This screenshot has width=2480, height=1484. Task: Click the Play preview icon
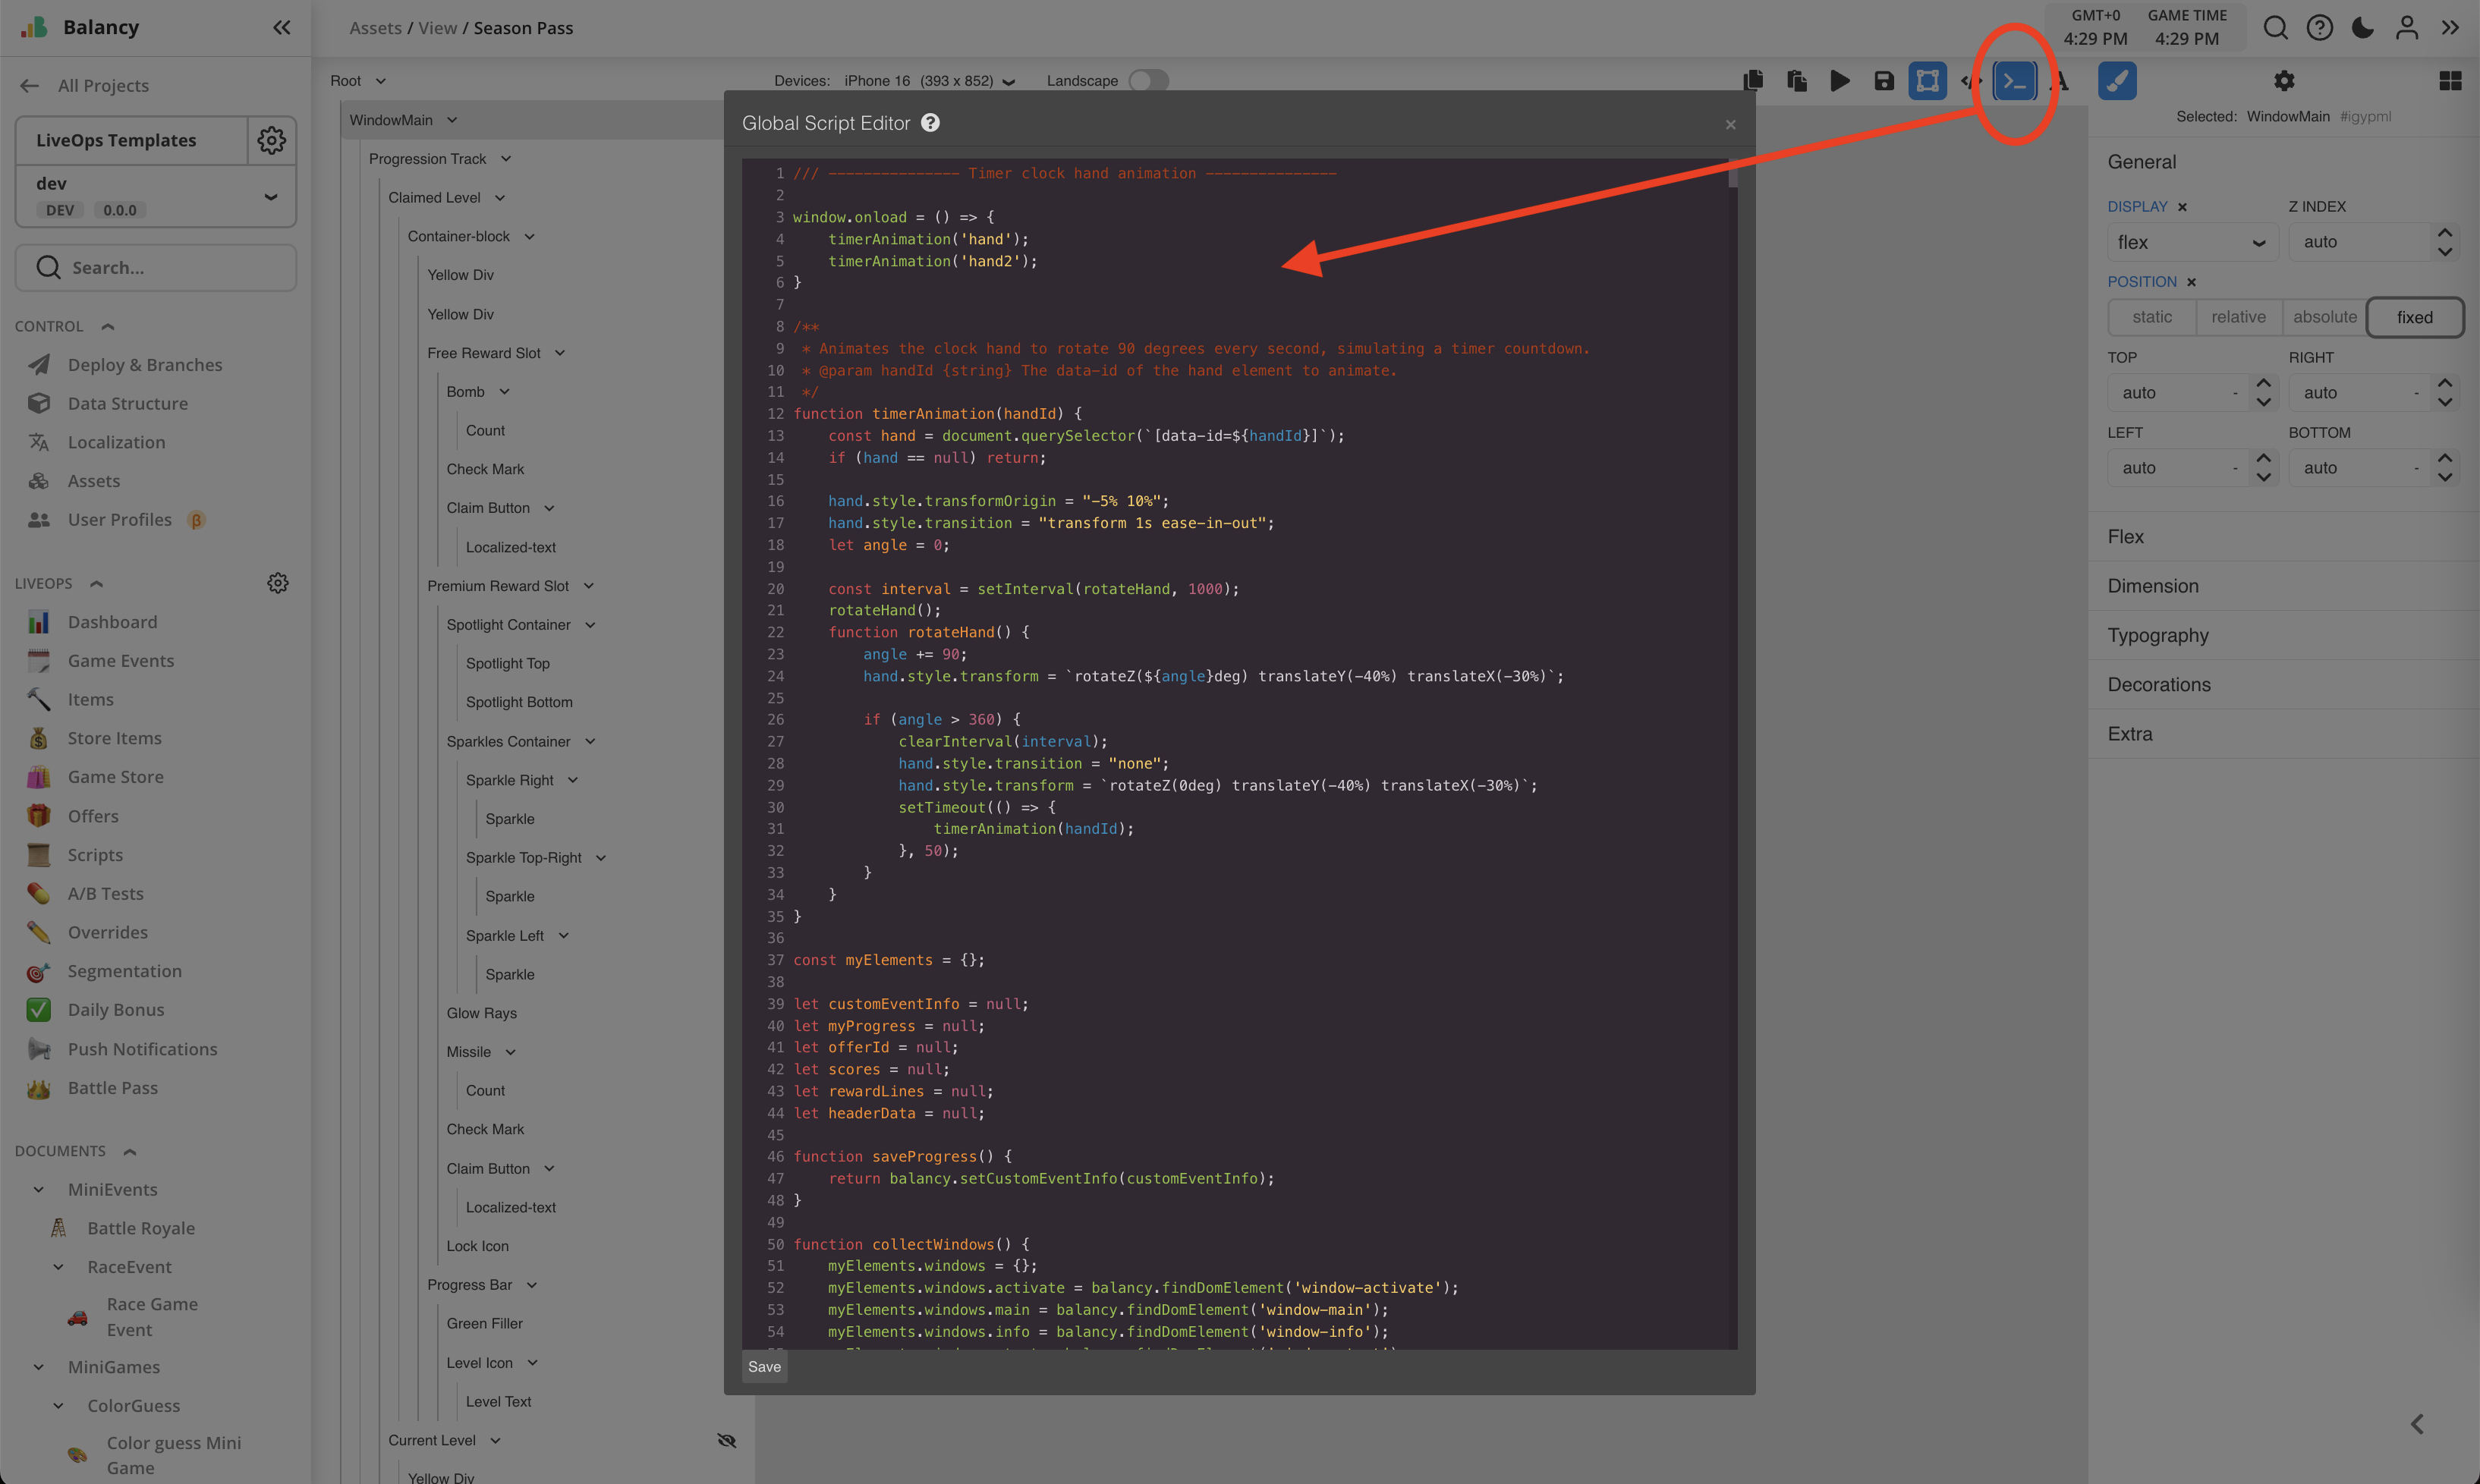pos(1840,81)
